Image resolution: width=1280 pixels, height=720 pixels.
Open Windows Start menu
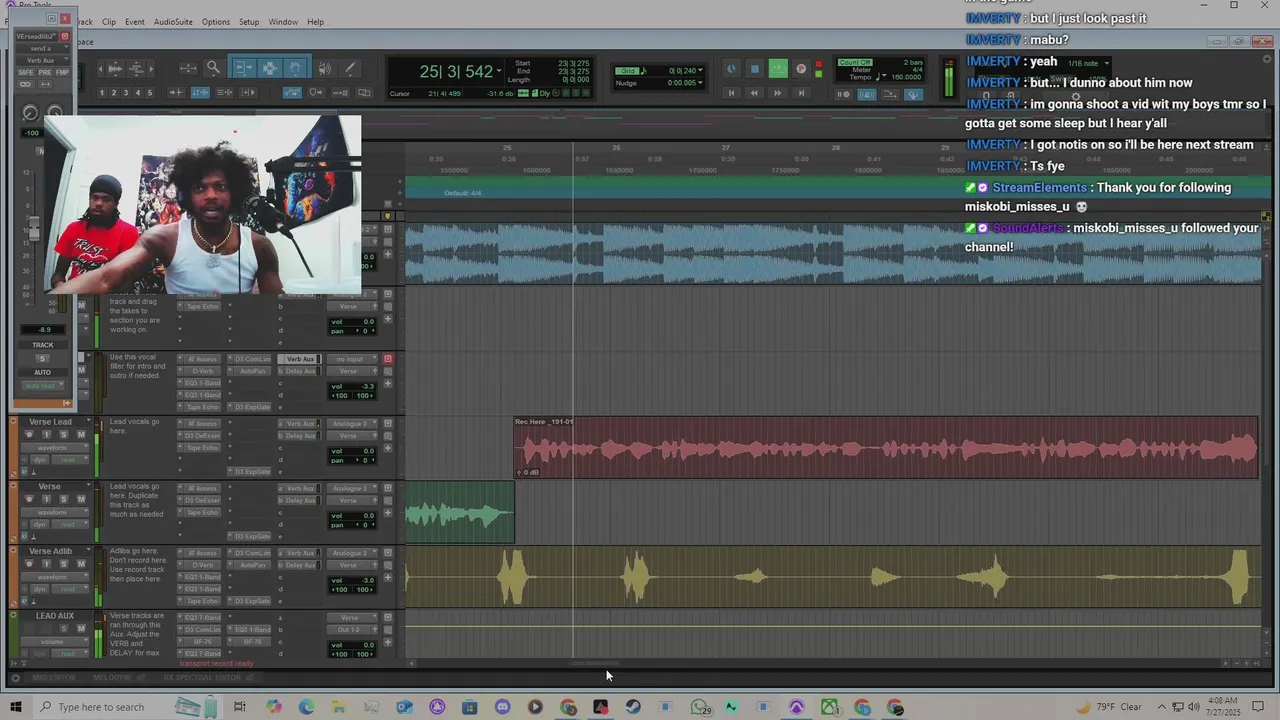[x=15, y=707]
